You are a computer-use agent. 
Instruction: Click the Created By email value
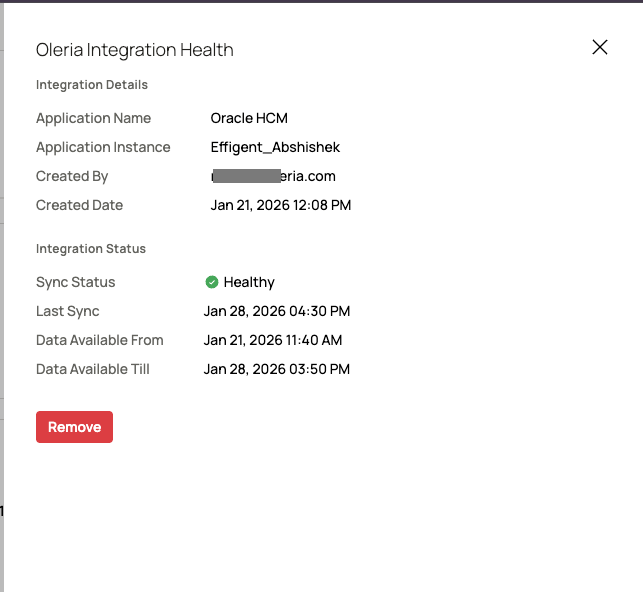(273, 176)
